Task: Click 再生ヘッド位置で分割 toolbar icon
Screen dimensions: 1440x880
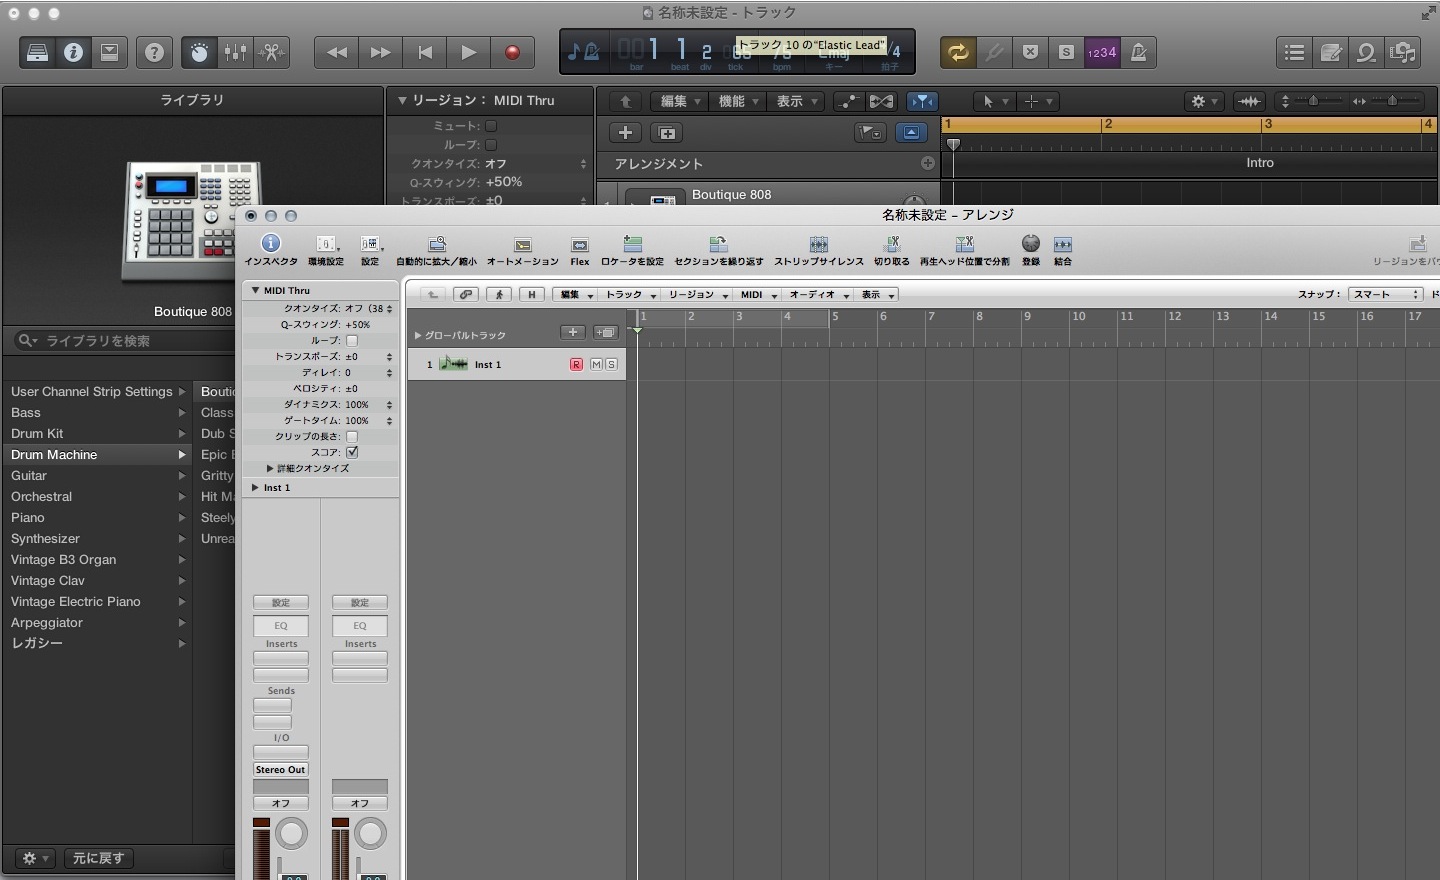Action: pos(965,250)
